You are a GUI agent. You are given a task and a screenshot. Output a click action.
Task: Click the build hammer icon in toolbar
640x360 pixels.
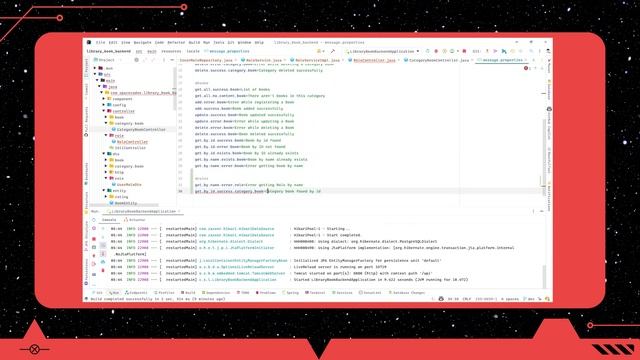333,51
